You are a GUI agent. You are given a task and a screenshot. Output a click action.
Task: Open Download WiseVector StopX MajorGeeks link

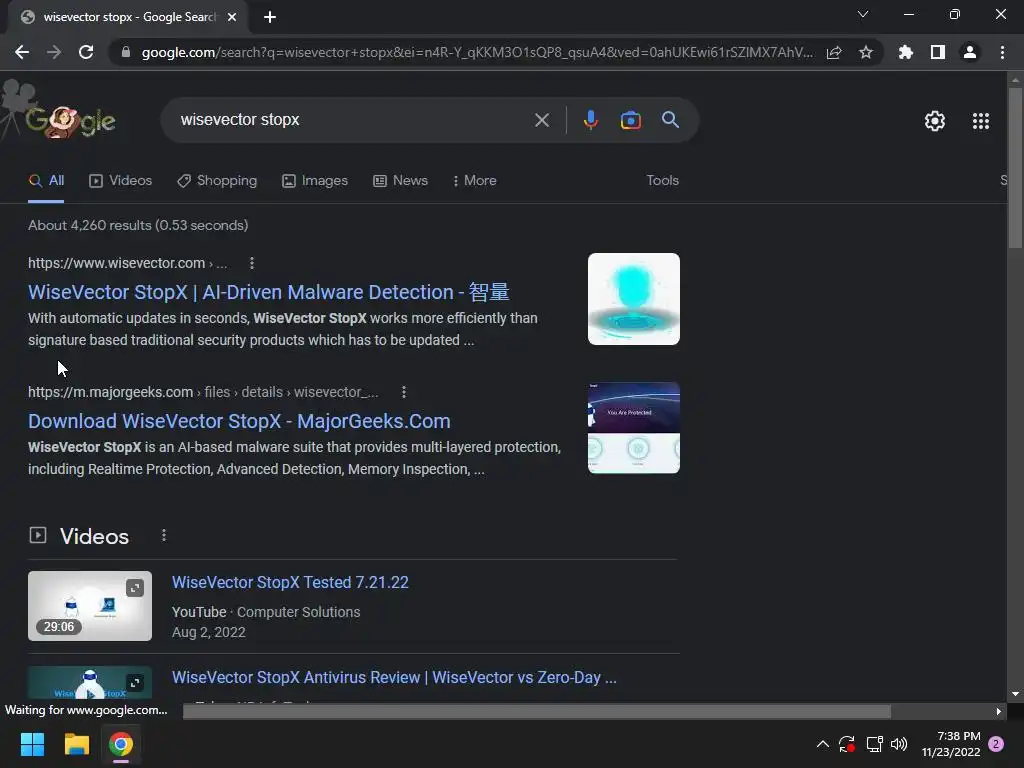click(x=239, y=421)
